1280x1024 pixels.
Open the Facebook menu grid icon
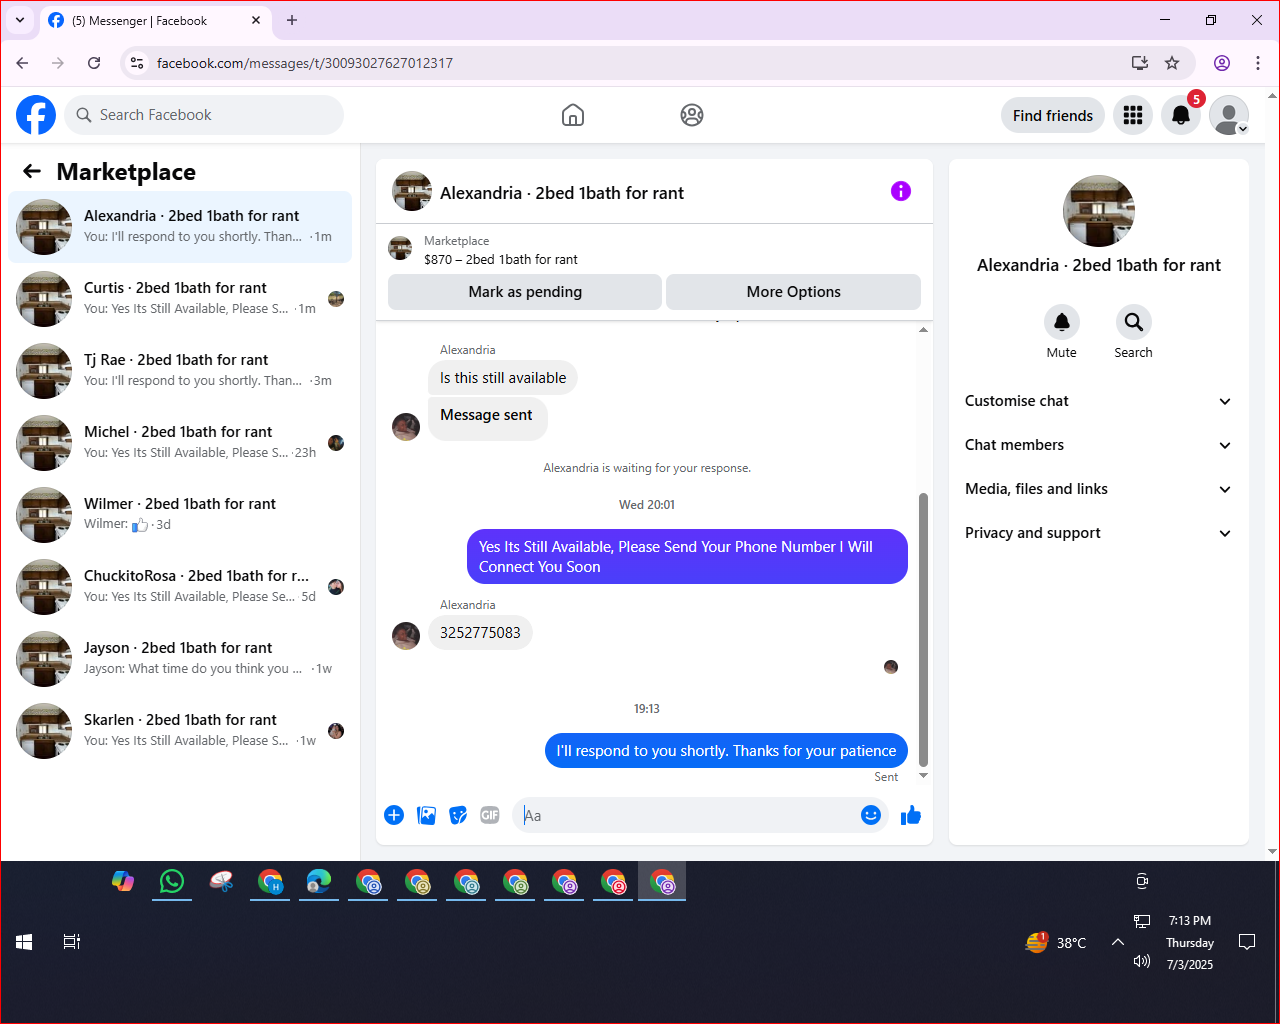tap(1133, 115)
